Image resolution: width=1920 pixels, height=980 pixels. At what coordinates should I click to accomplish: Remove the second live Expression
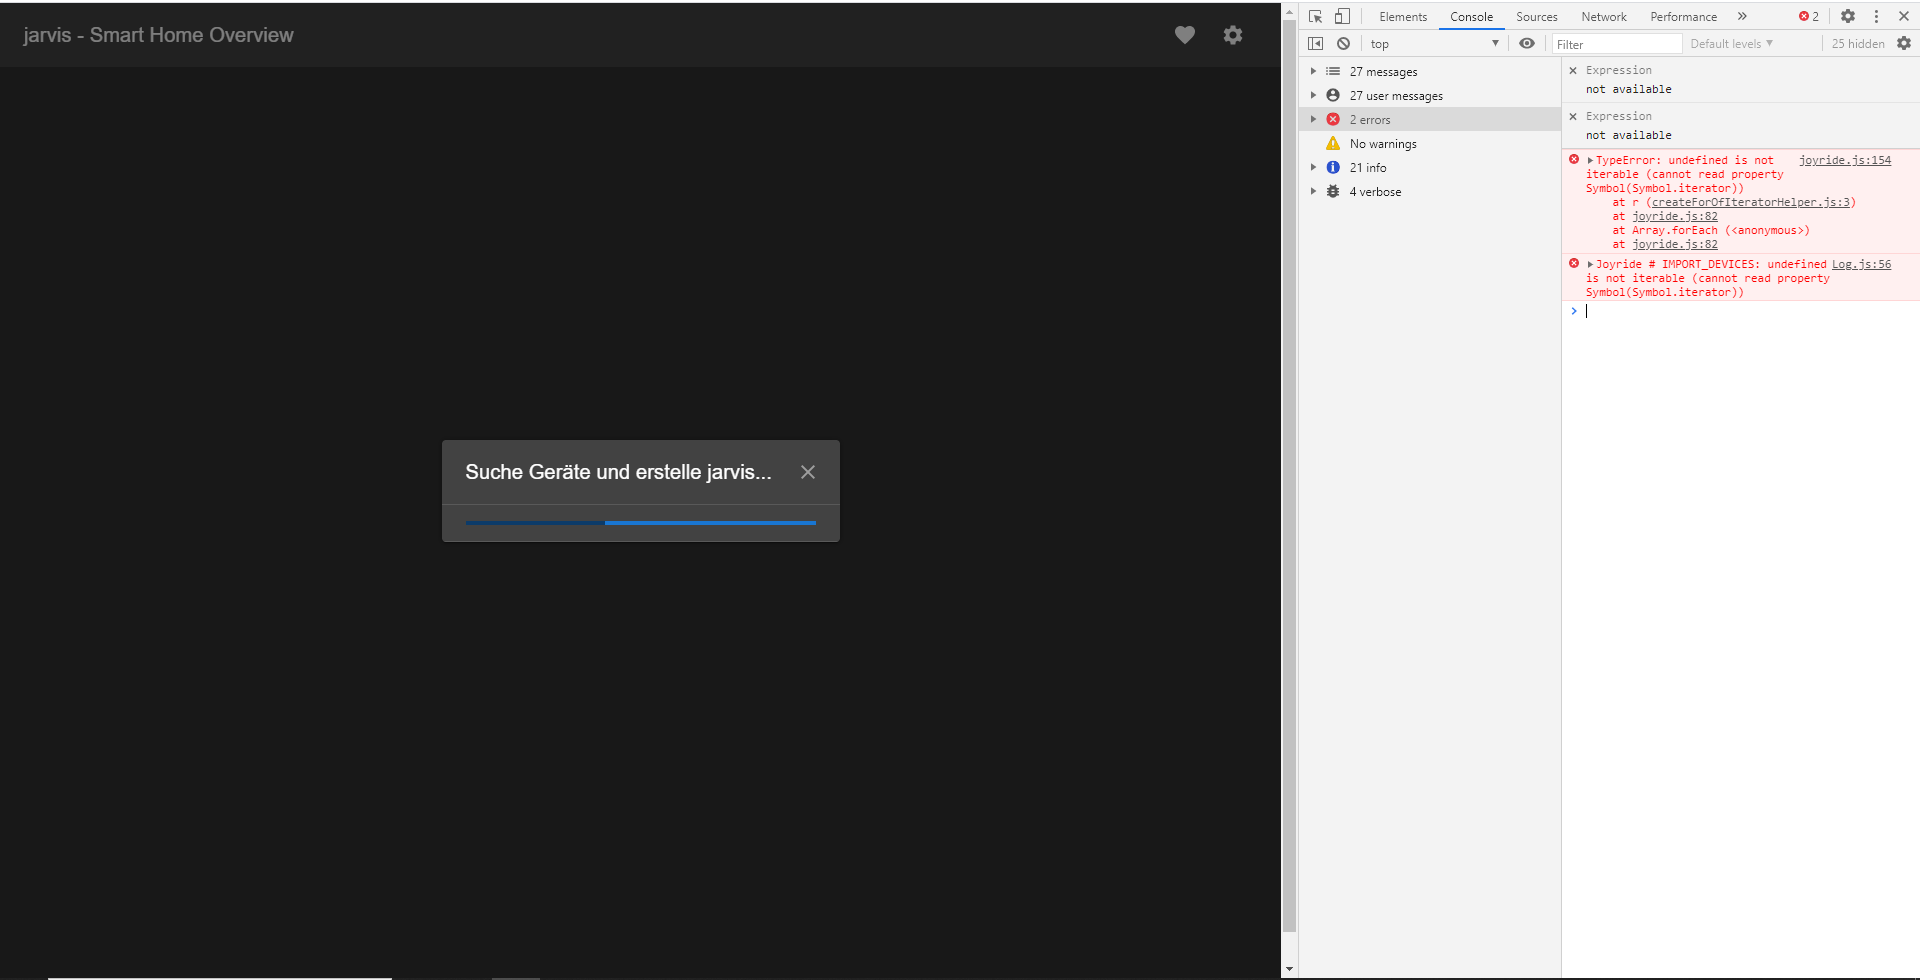[1573, 117]
